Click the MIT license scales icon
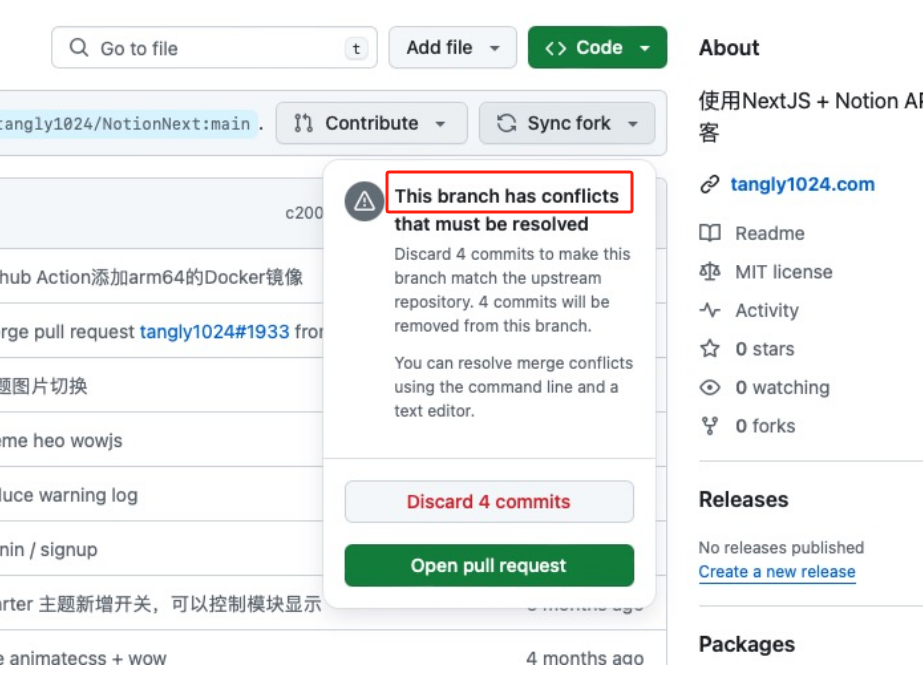 710,271
